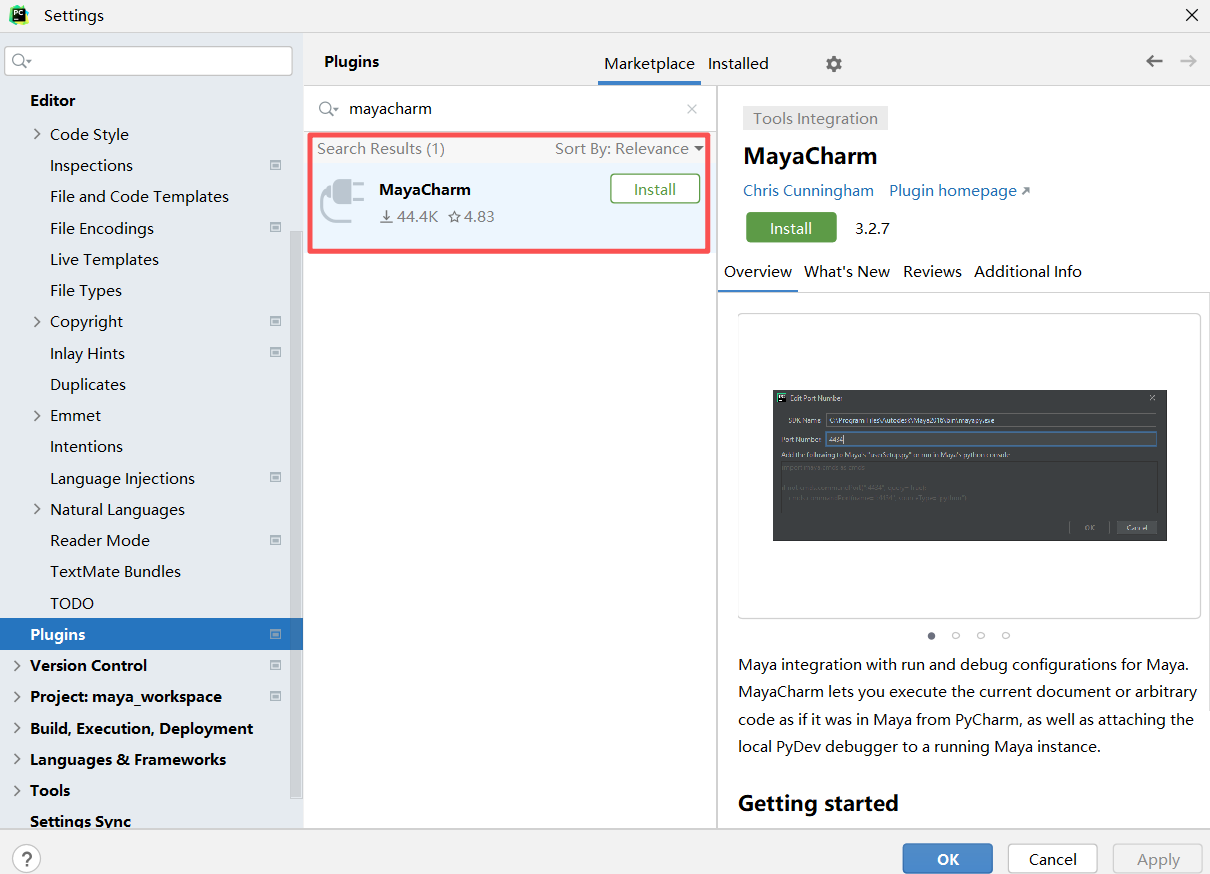This screenshot has height=874, width=1210.
Task: Select File Types setting
Action: click(86, 290)
